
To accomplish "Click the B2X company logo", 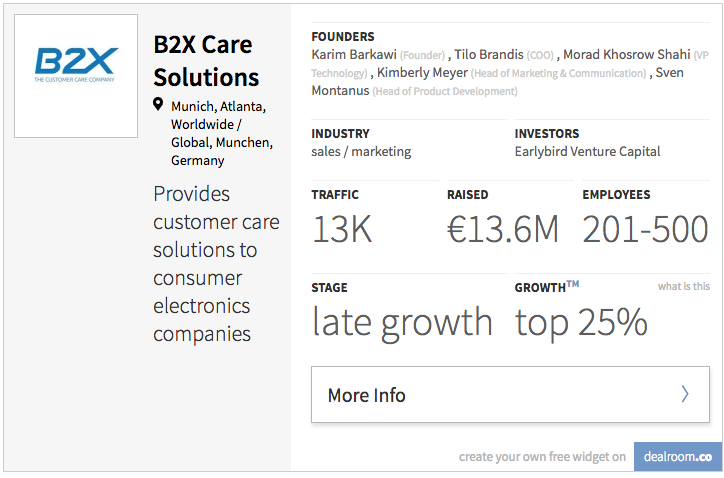I will [x=76, y=76].
